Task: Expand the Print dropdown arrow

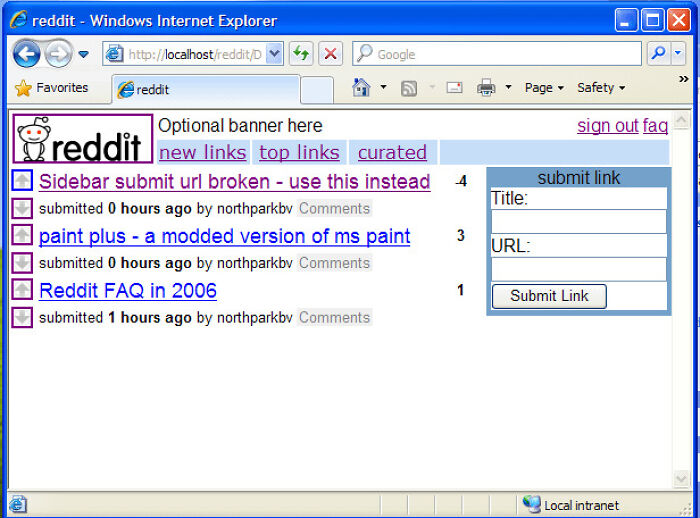Action: (508, 88)
